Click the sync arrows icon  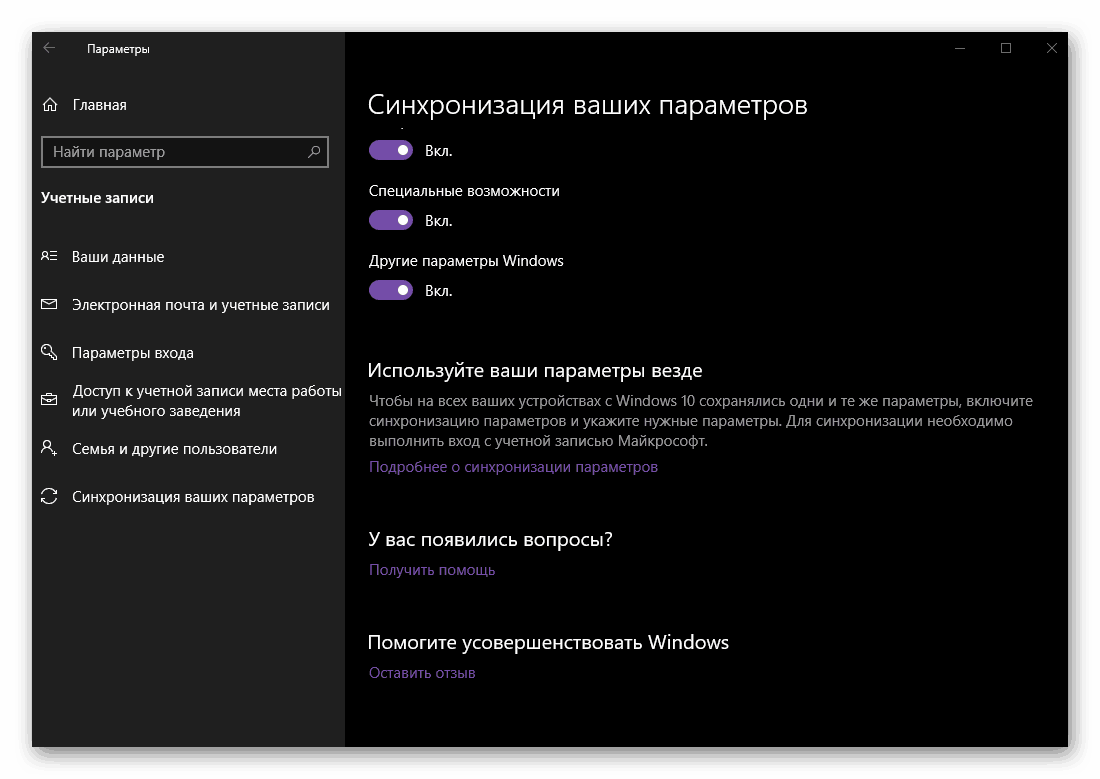(49, 496)
